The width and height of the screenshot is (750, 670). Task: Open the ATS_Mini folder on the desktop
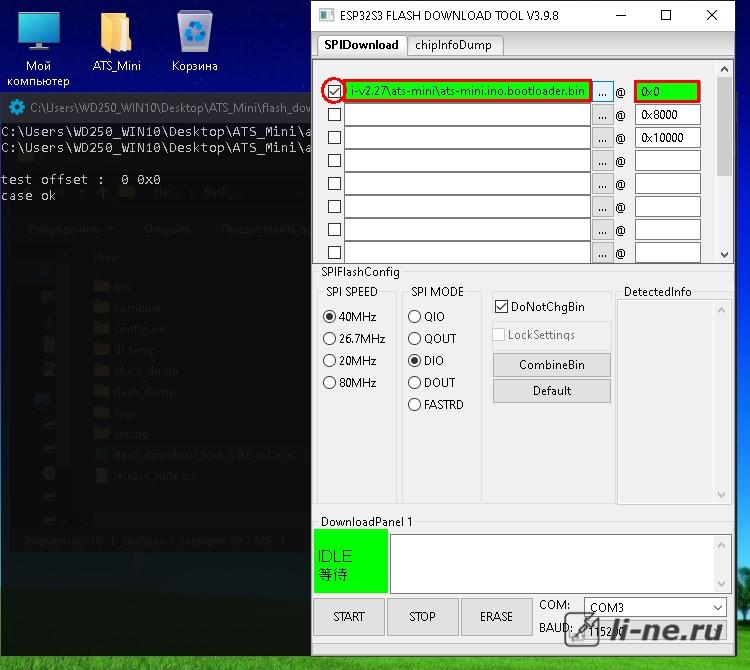pyautogui.click(x=116, y=42)
